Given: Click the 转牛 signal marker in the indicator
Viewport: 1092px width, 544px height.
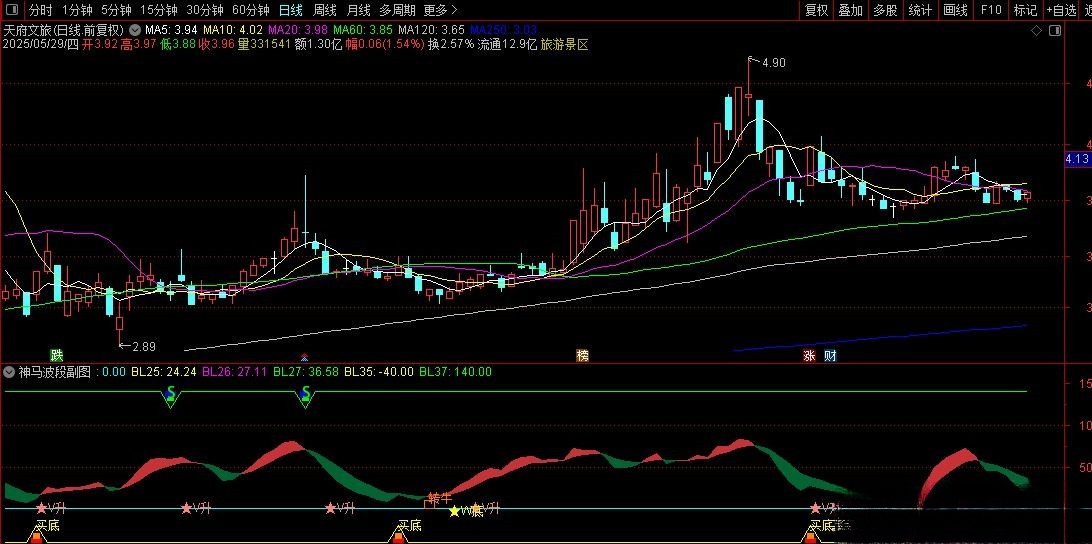Looking at the screenshot, I should click(440, 498).
